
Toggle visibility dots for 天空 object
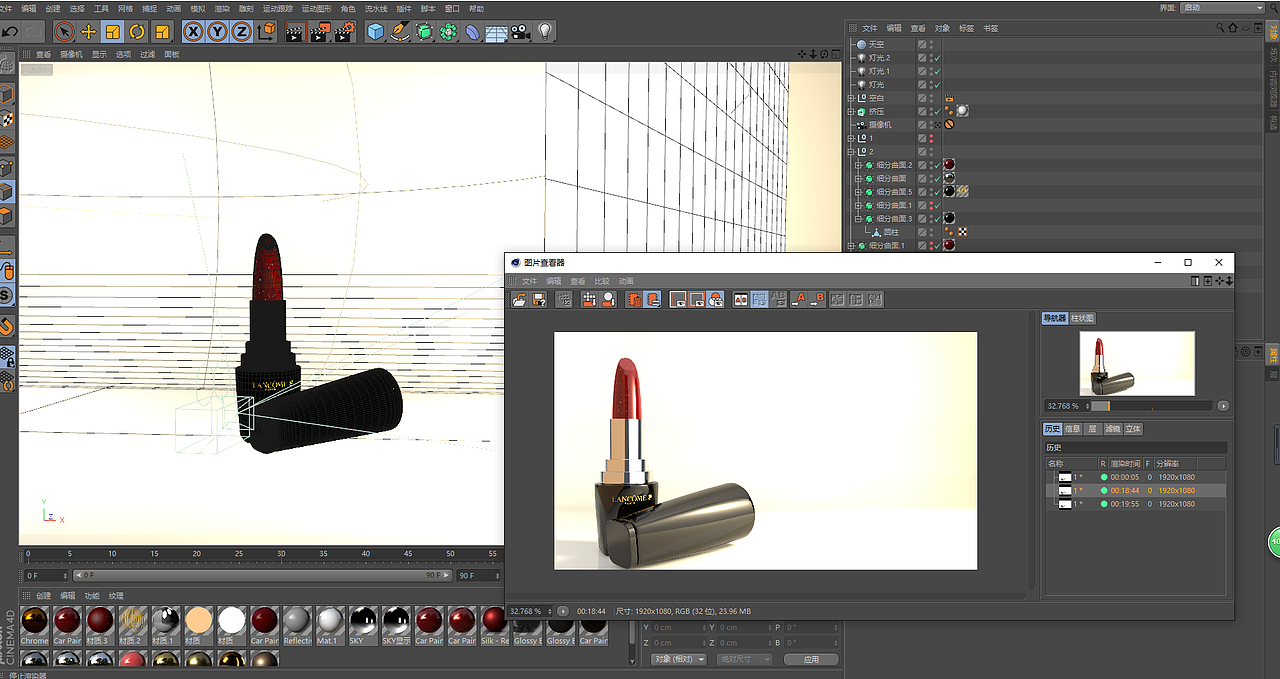(x=930, y=45)
